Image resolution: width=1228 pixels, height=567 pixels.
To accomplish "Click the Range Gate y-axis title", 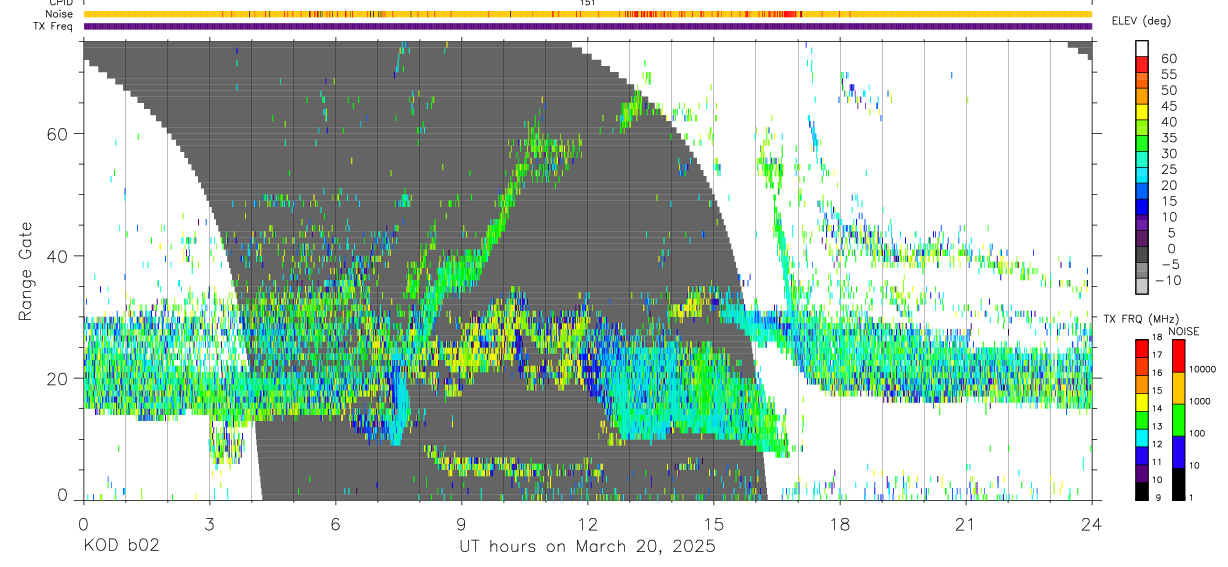I will [28, 271].
